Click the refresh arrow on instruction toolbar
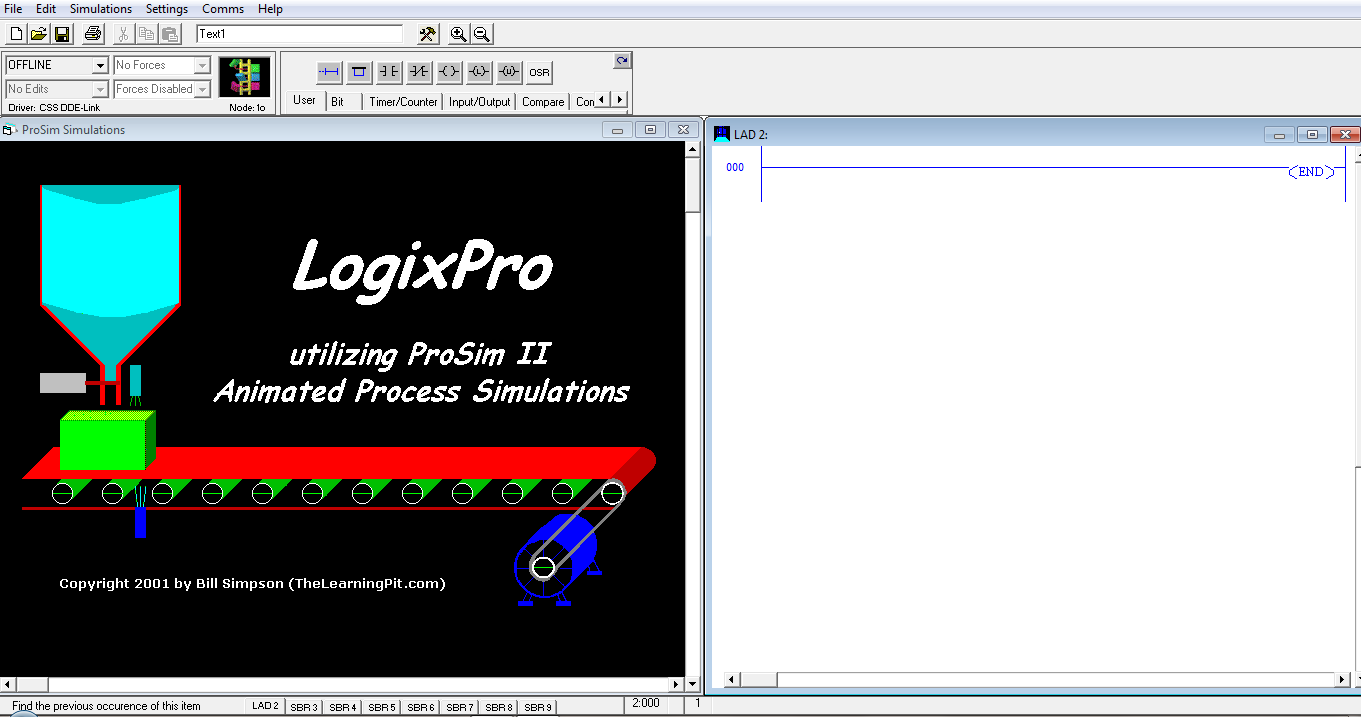 (x=622, y=60)
